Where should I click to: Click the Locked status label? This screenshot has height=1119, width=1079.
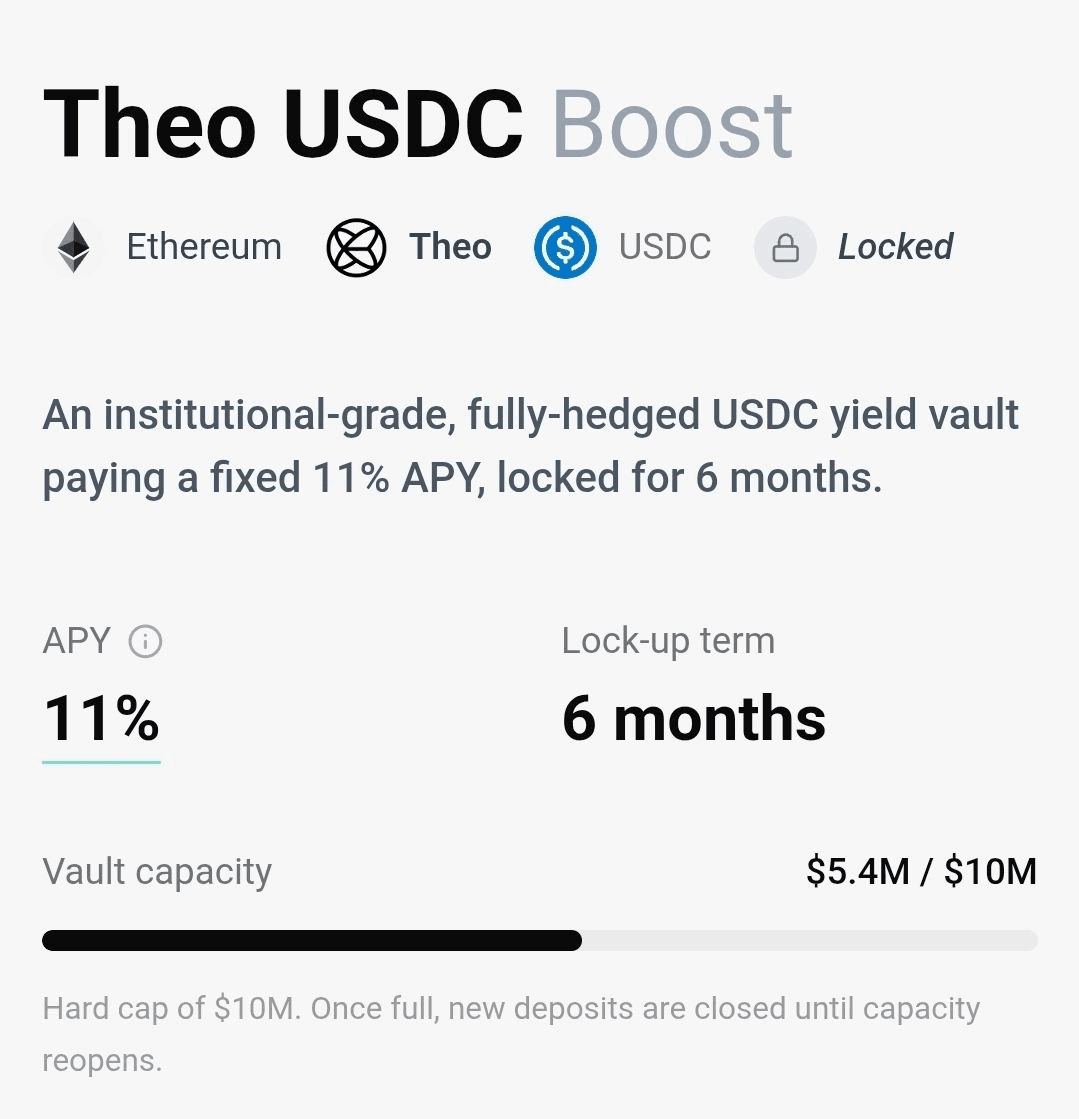point(896,247)
